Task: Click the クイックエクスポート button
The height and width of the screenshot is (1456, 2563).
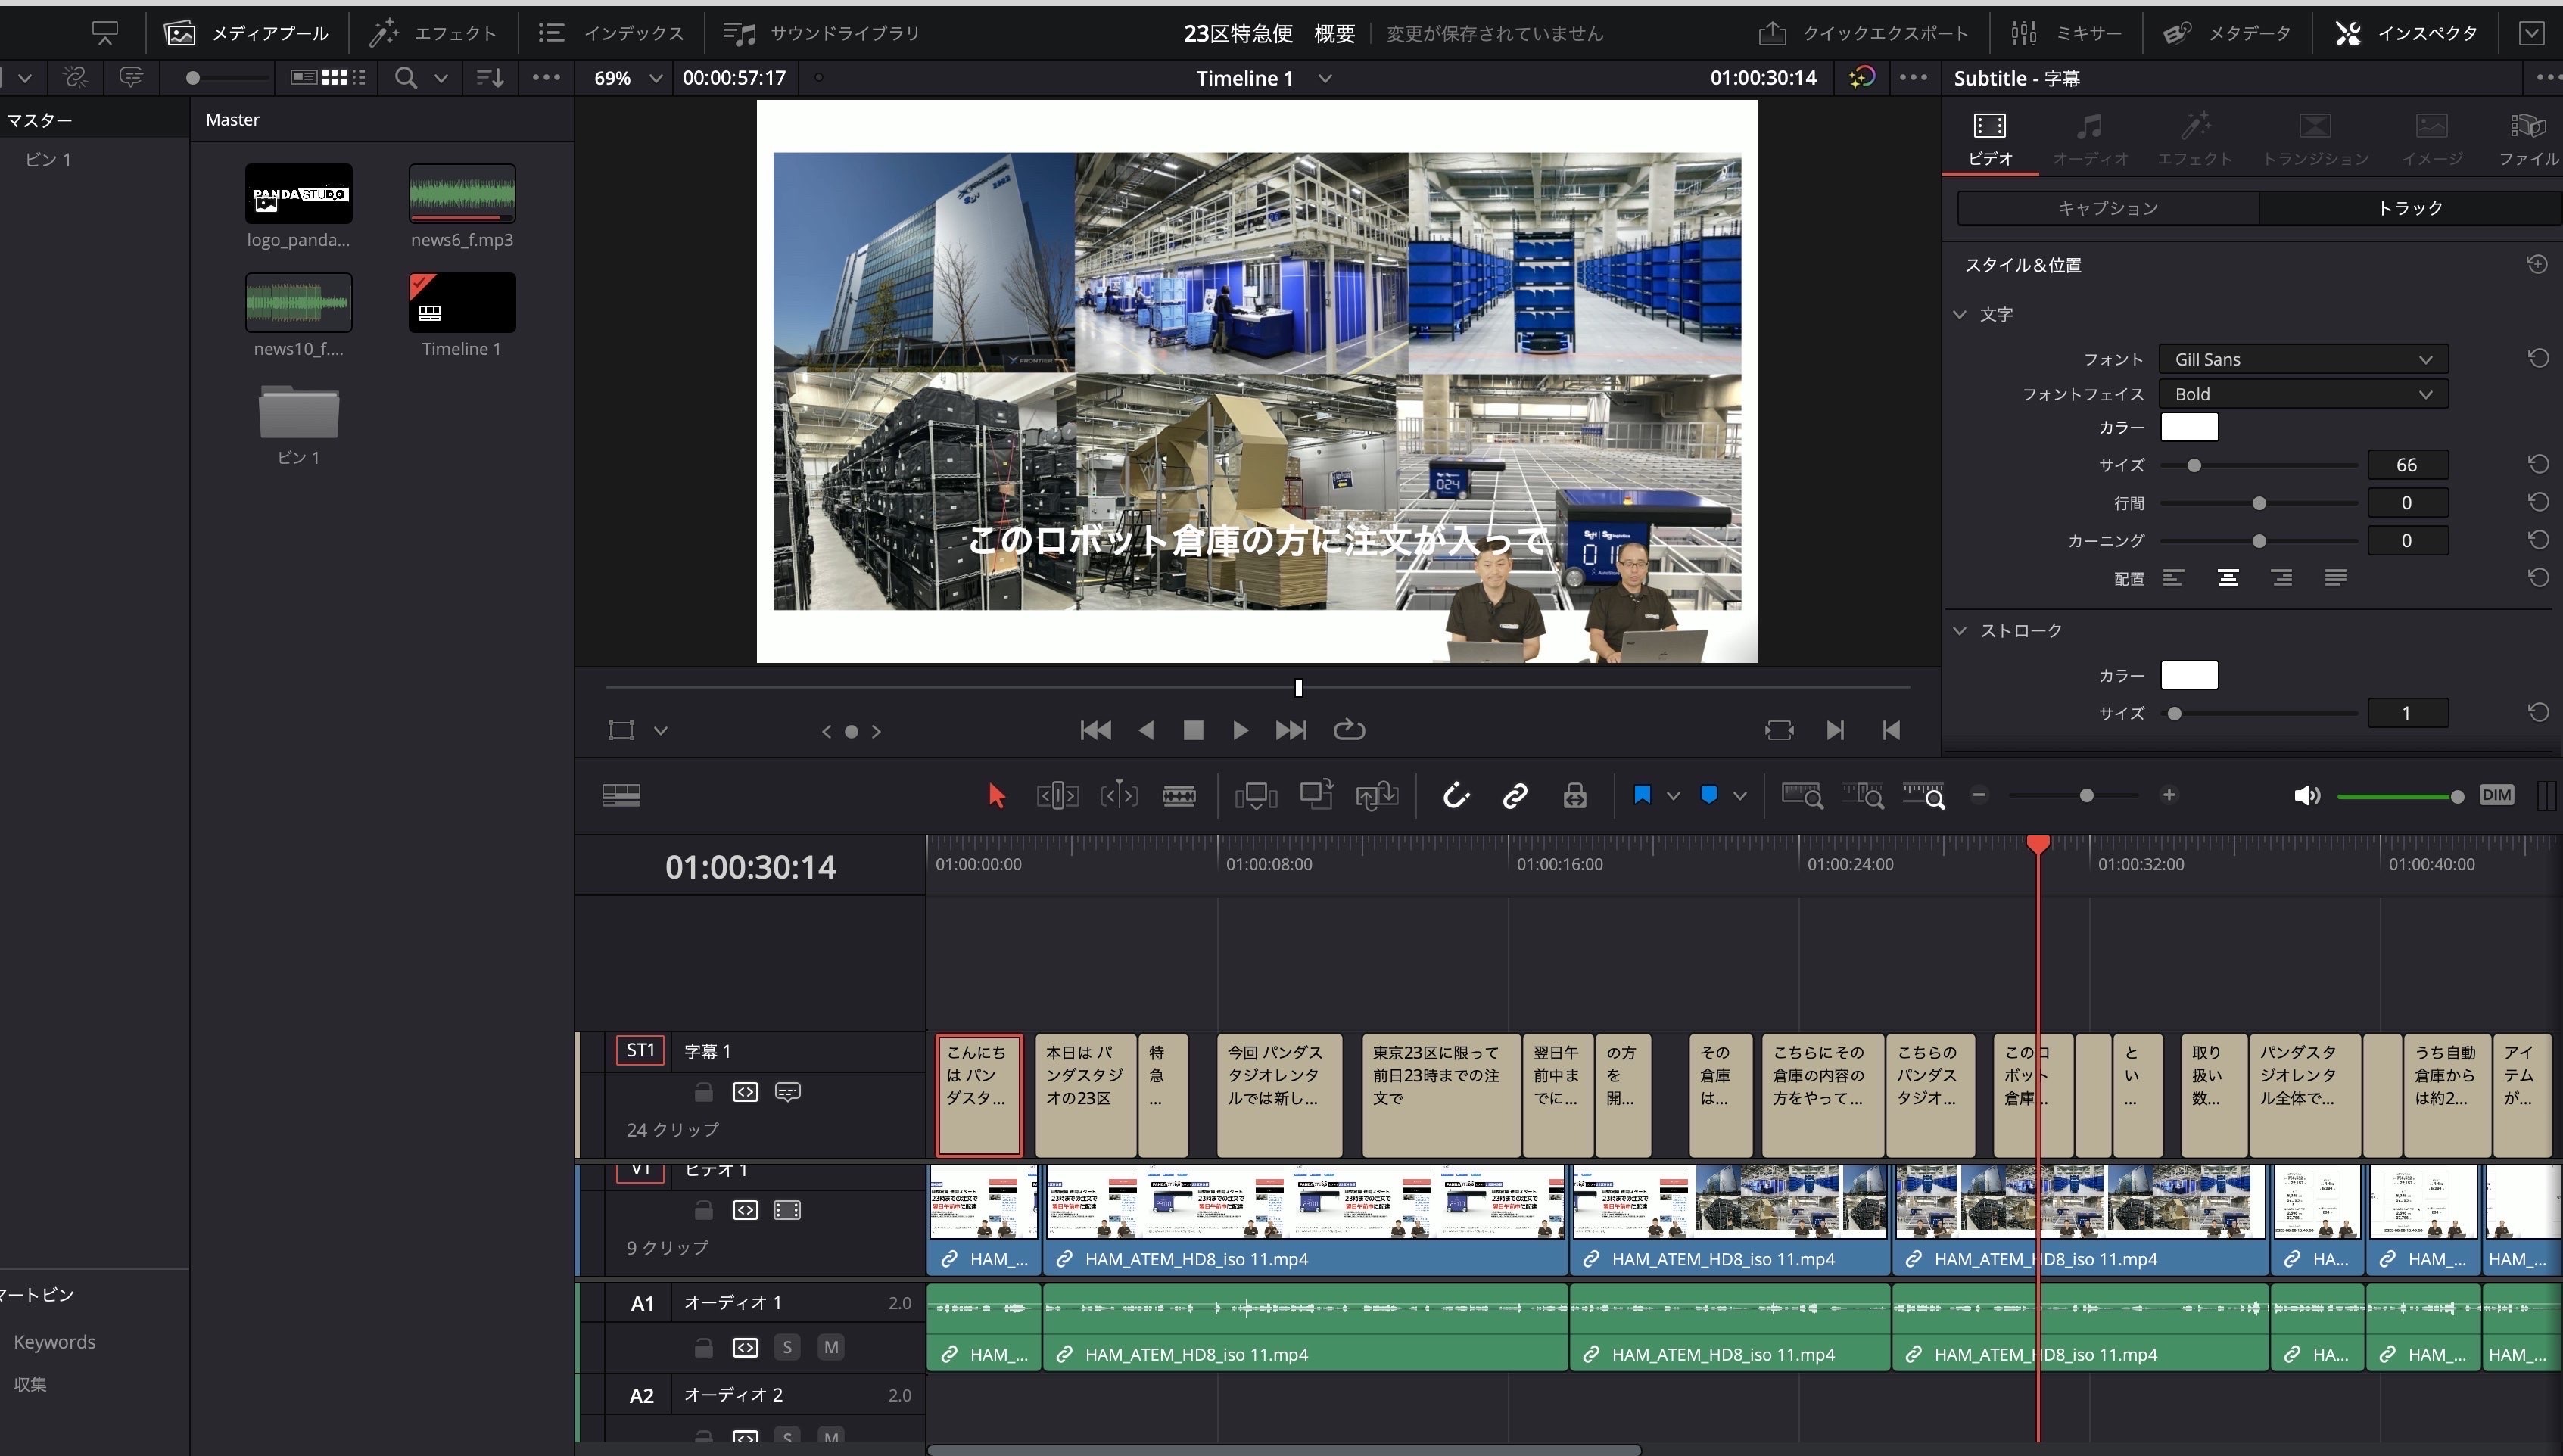Action: [1863, 33]
